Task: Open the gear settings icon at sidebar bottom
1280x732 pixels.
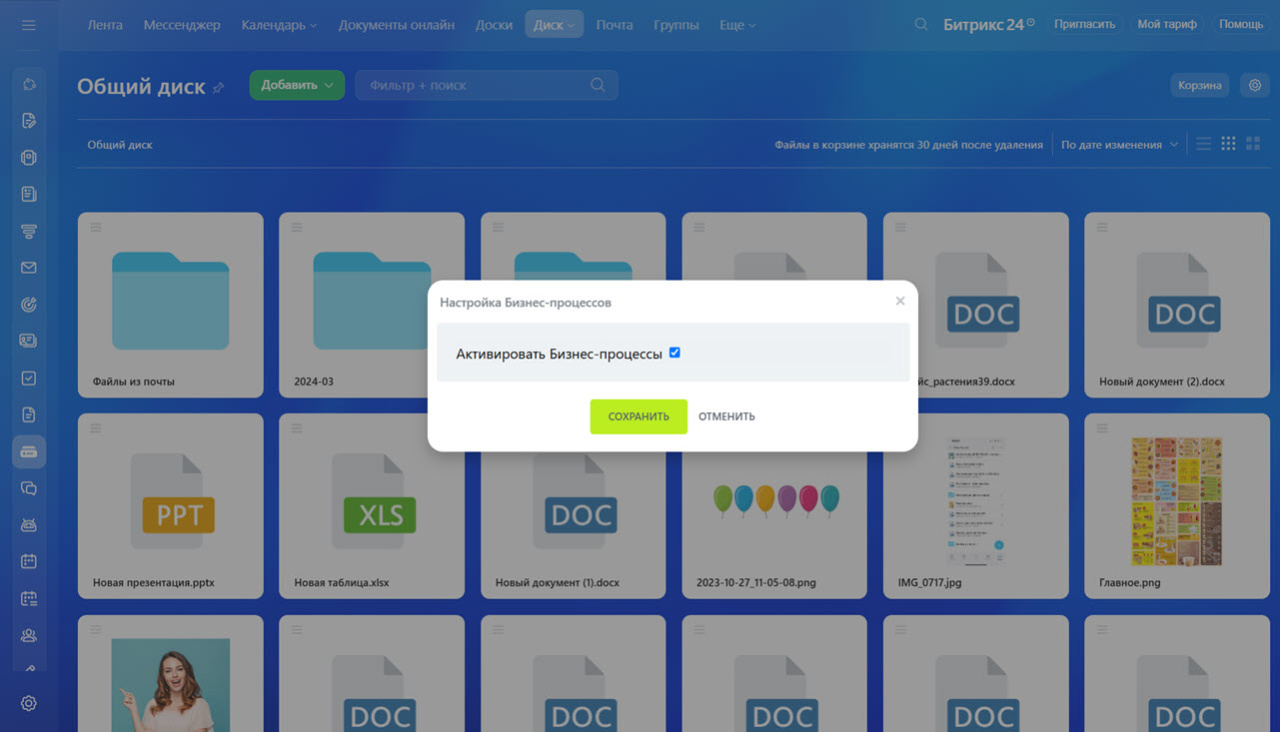Action: pyautogui.click(x=29, y=704)
